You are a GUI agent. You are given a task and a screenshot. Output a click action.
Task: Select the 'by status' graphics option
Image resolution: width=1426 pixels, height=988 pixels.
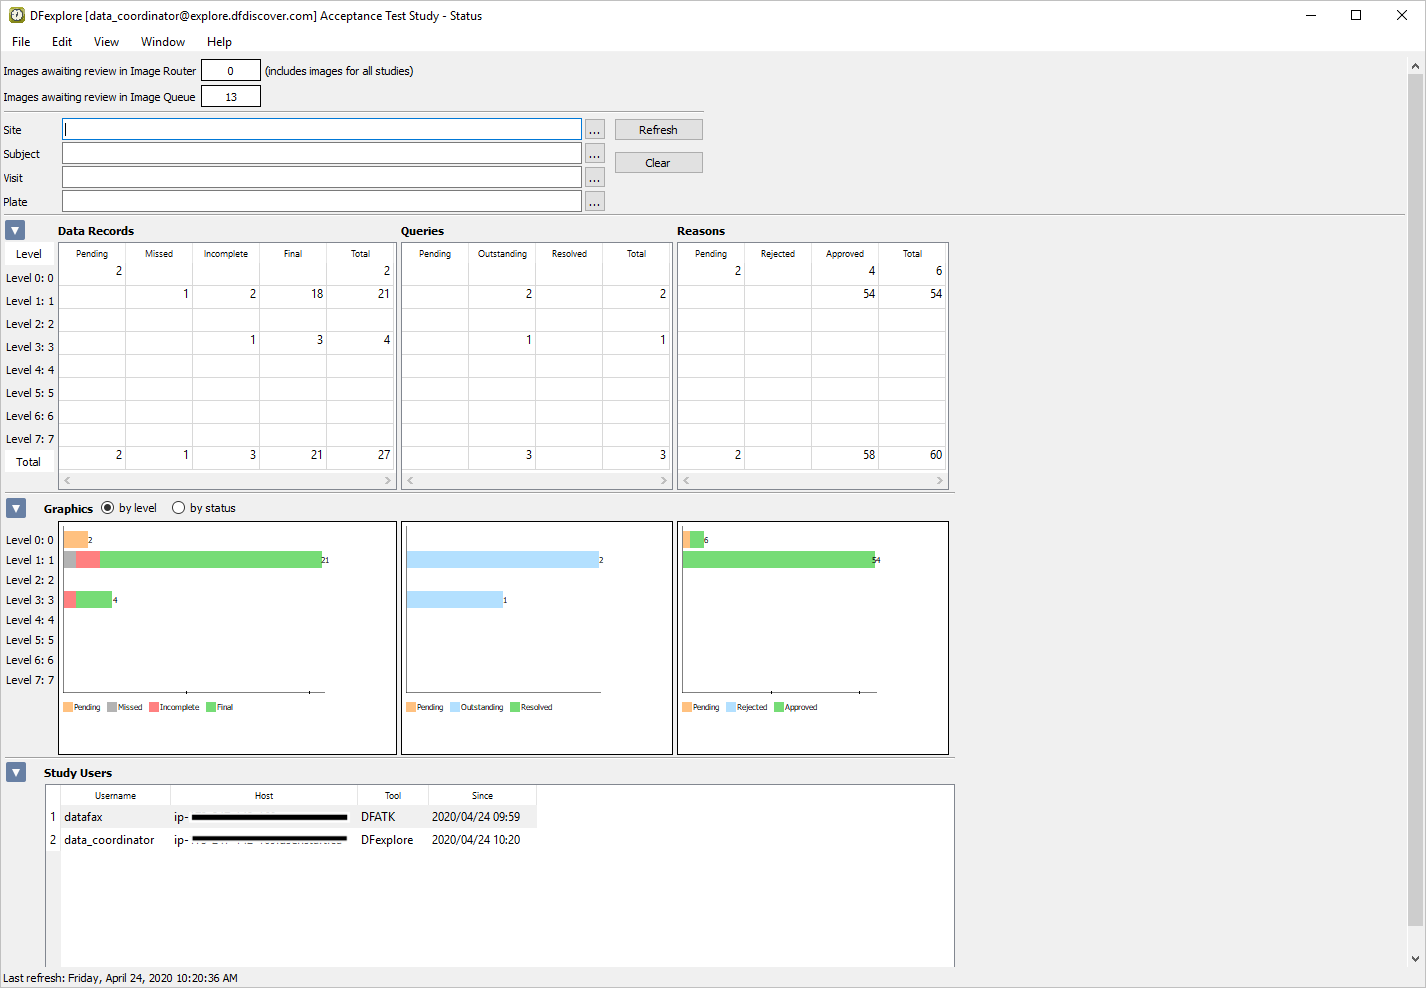tap(179, 508)
